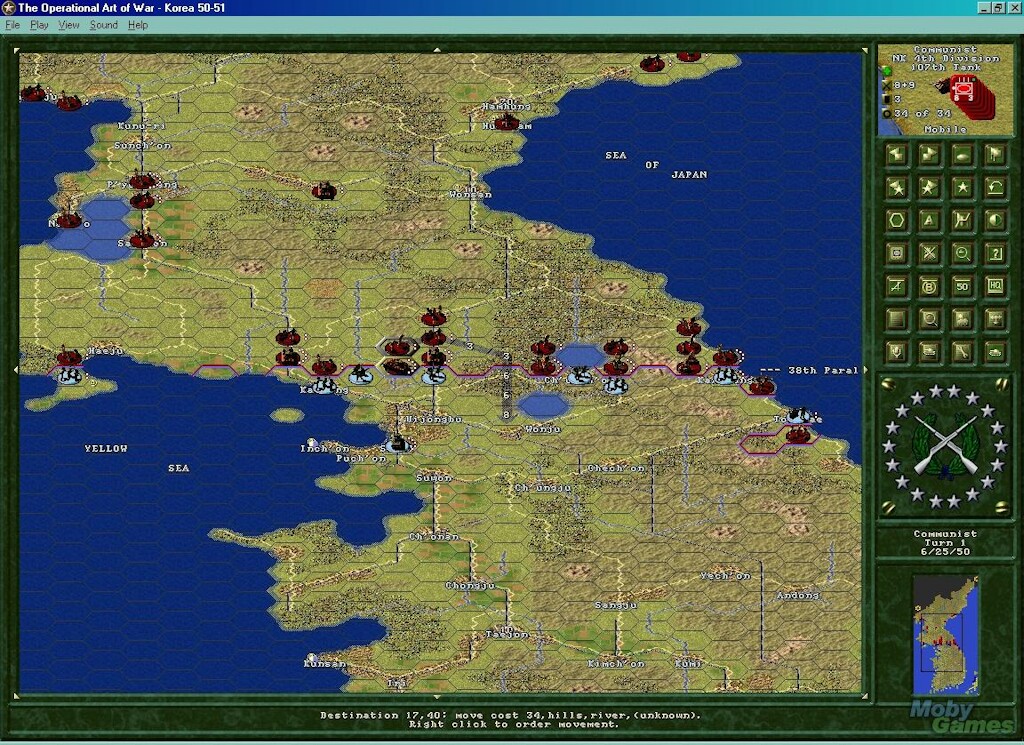Click the Andong city label
This screenshot has height=745, width=1024.
click(x=798, y=595)
